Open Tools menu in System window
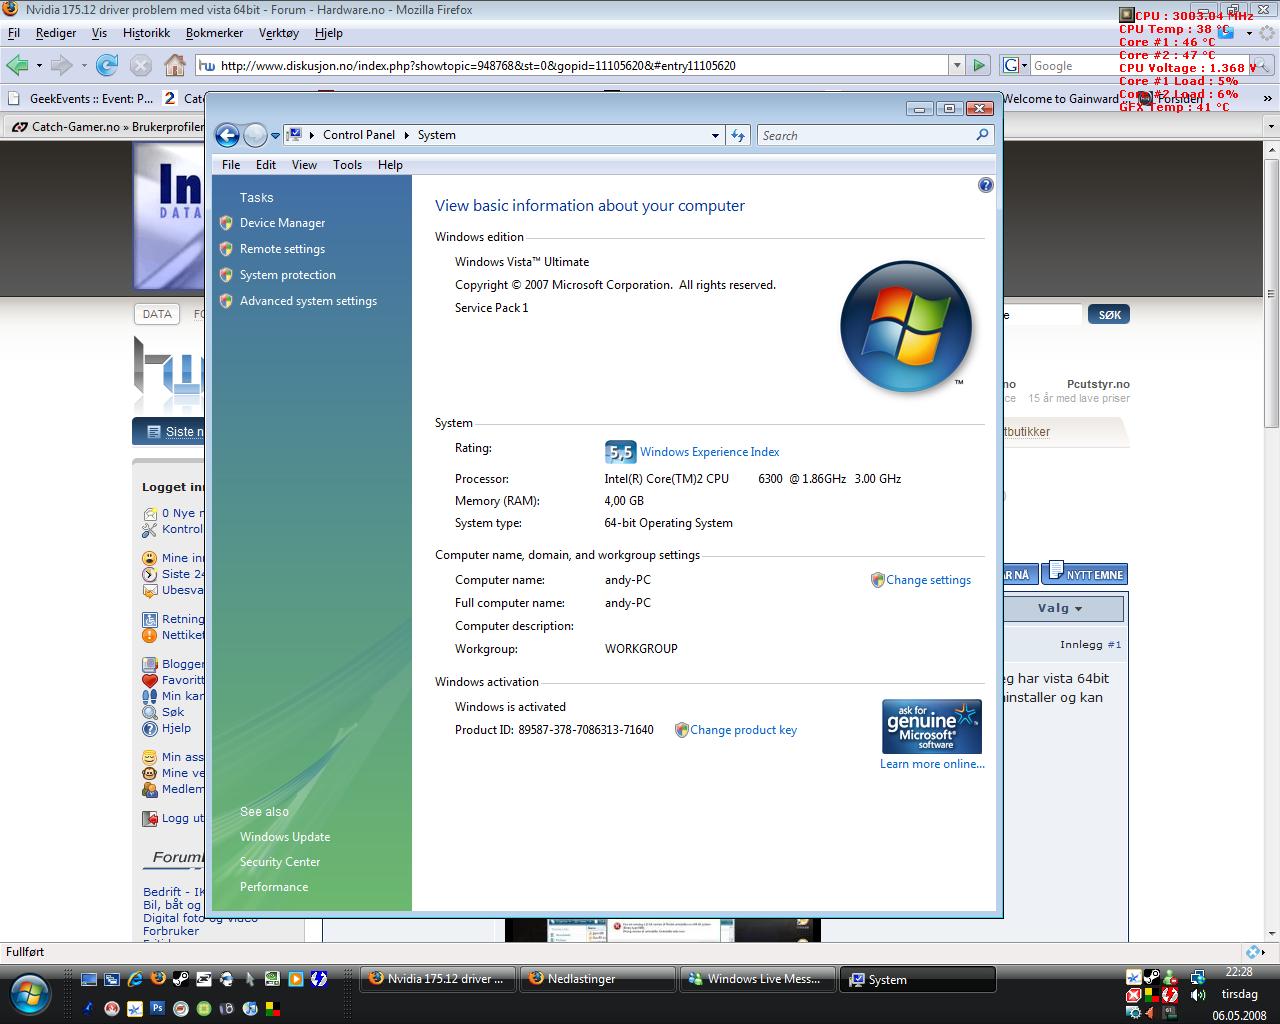The height and width of the screenshot is (1024, 1280). [x=347, y=165]
